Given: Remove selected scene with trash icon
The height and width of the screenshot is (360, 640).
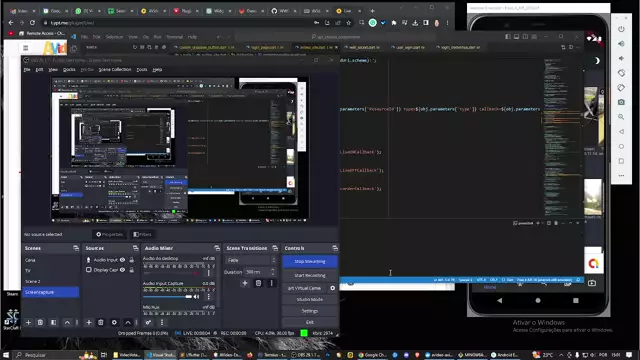Looking at the screenshot, I should click(40, 322).
